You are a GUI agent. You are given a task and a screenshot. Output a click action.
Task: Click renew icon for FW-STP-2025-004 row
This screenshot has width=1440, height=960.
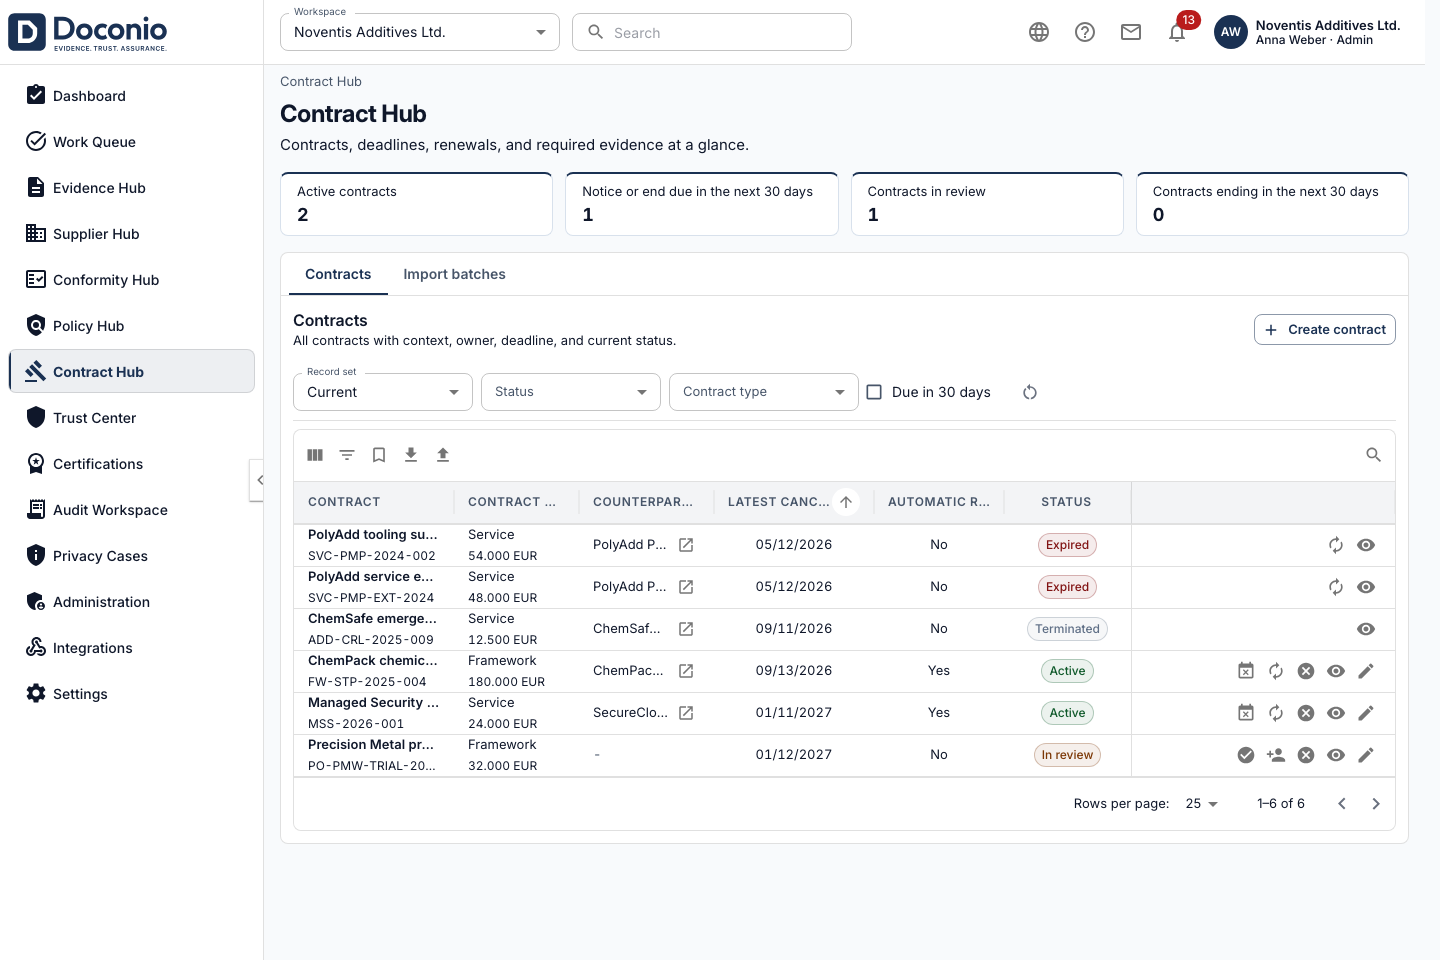coord(1276,671)
